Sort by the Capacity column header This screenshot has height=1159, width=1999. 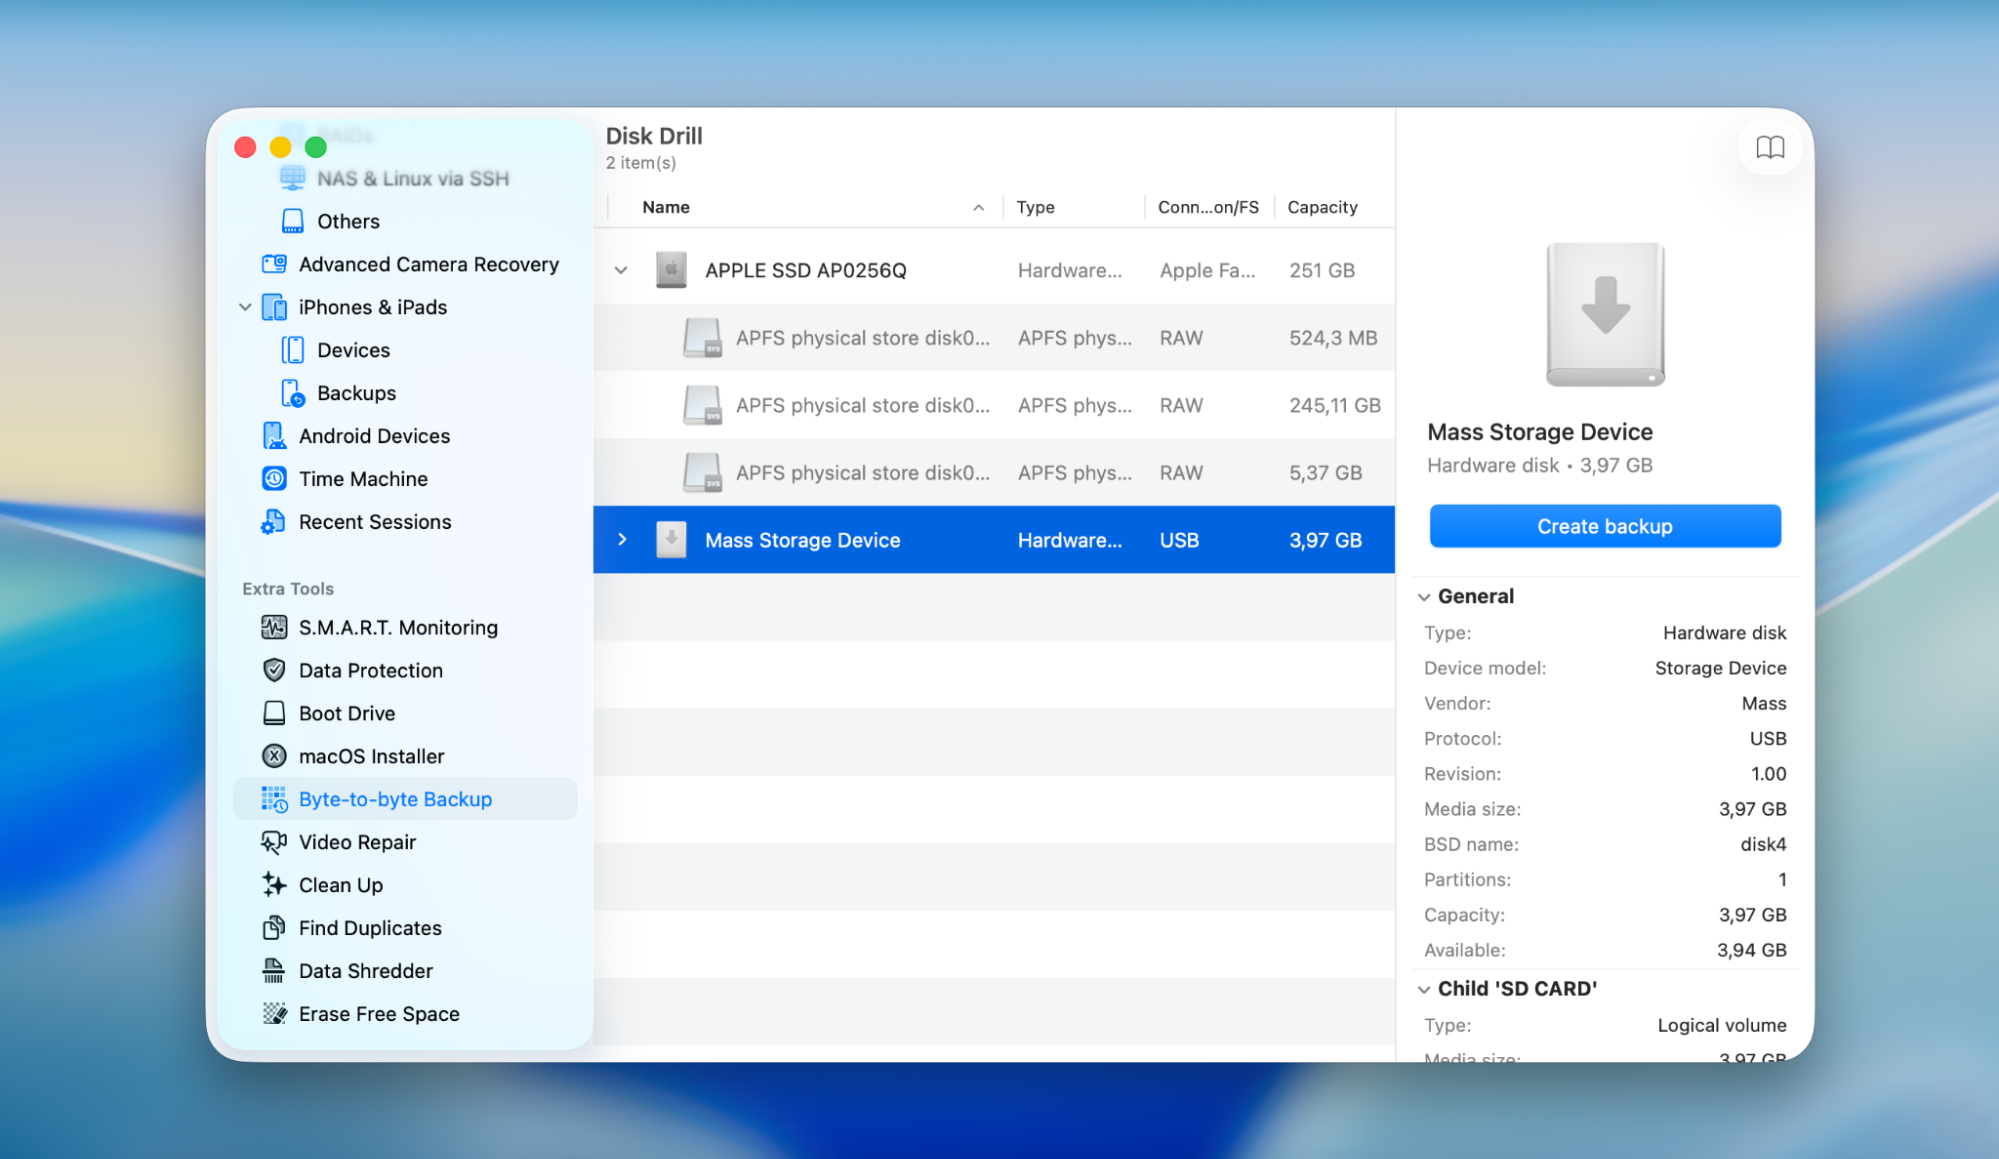tap(1322, 207)
